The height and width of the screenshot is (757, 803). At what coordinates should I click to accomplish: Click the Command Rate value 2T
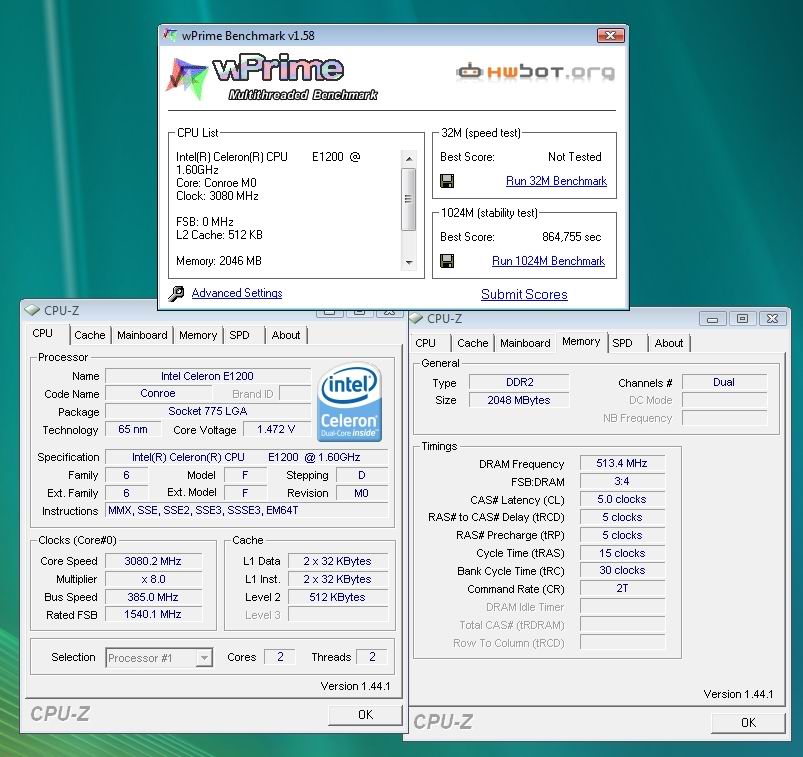622,588
